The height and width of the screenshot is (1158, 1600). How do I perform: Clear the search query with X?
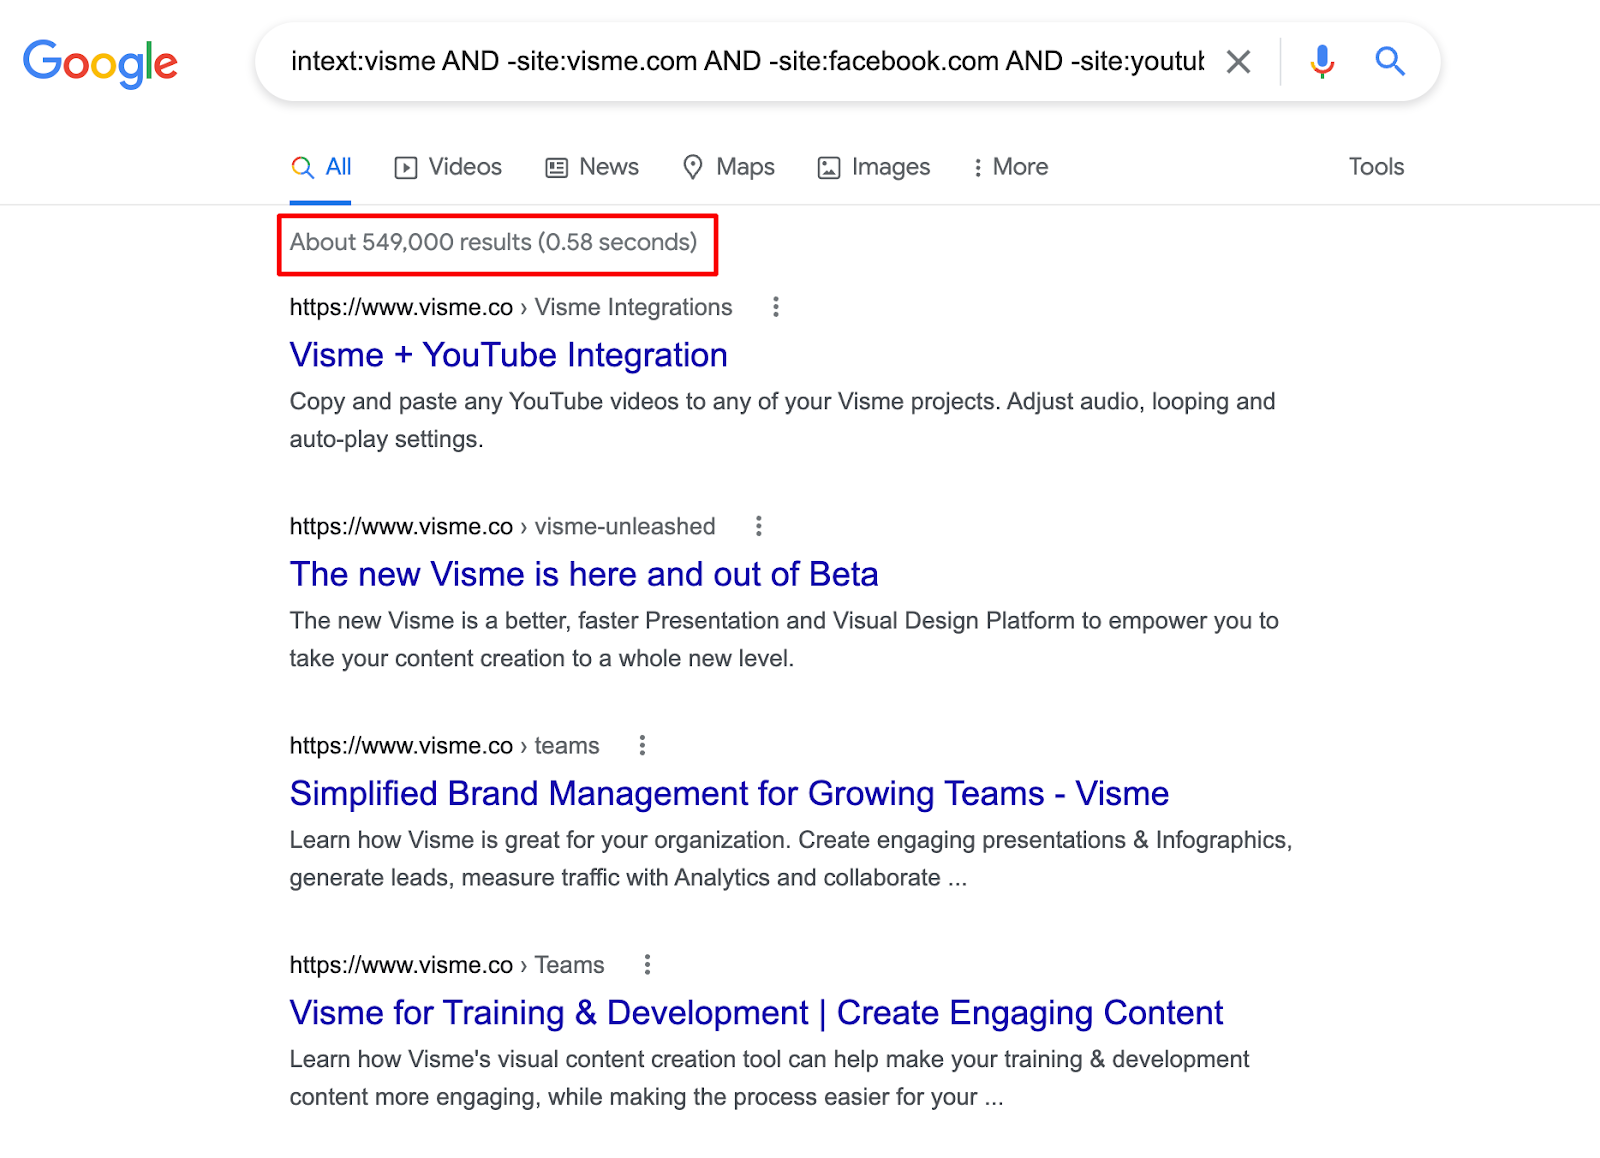pyautogui.click(x=1238, y=62)
